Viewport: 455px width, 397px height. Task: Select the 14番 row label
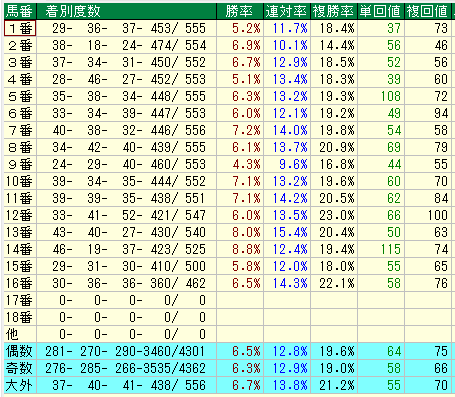(20, 249)
